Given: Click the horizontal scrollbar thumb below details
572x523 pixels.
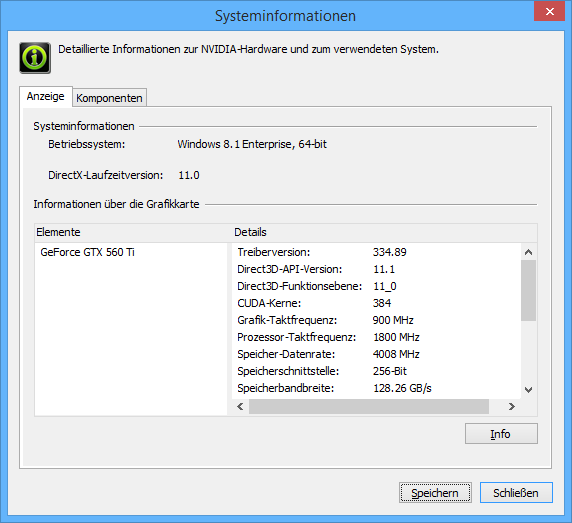Looking at the screenshot, I should pyautogui.click(x=369, y=406).
